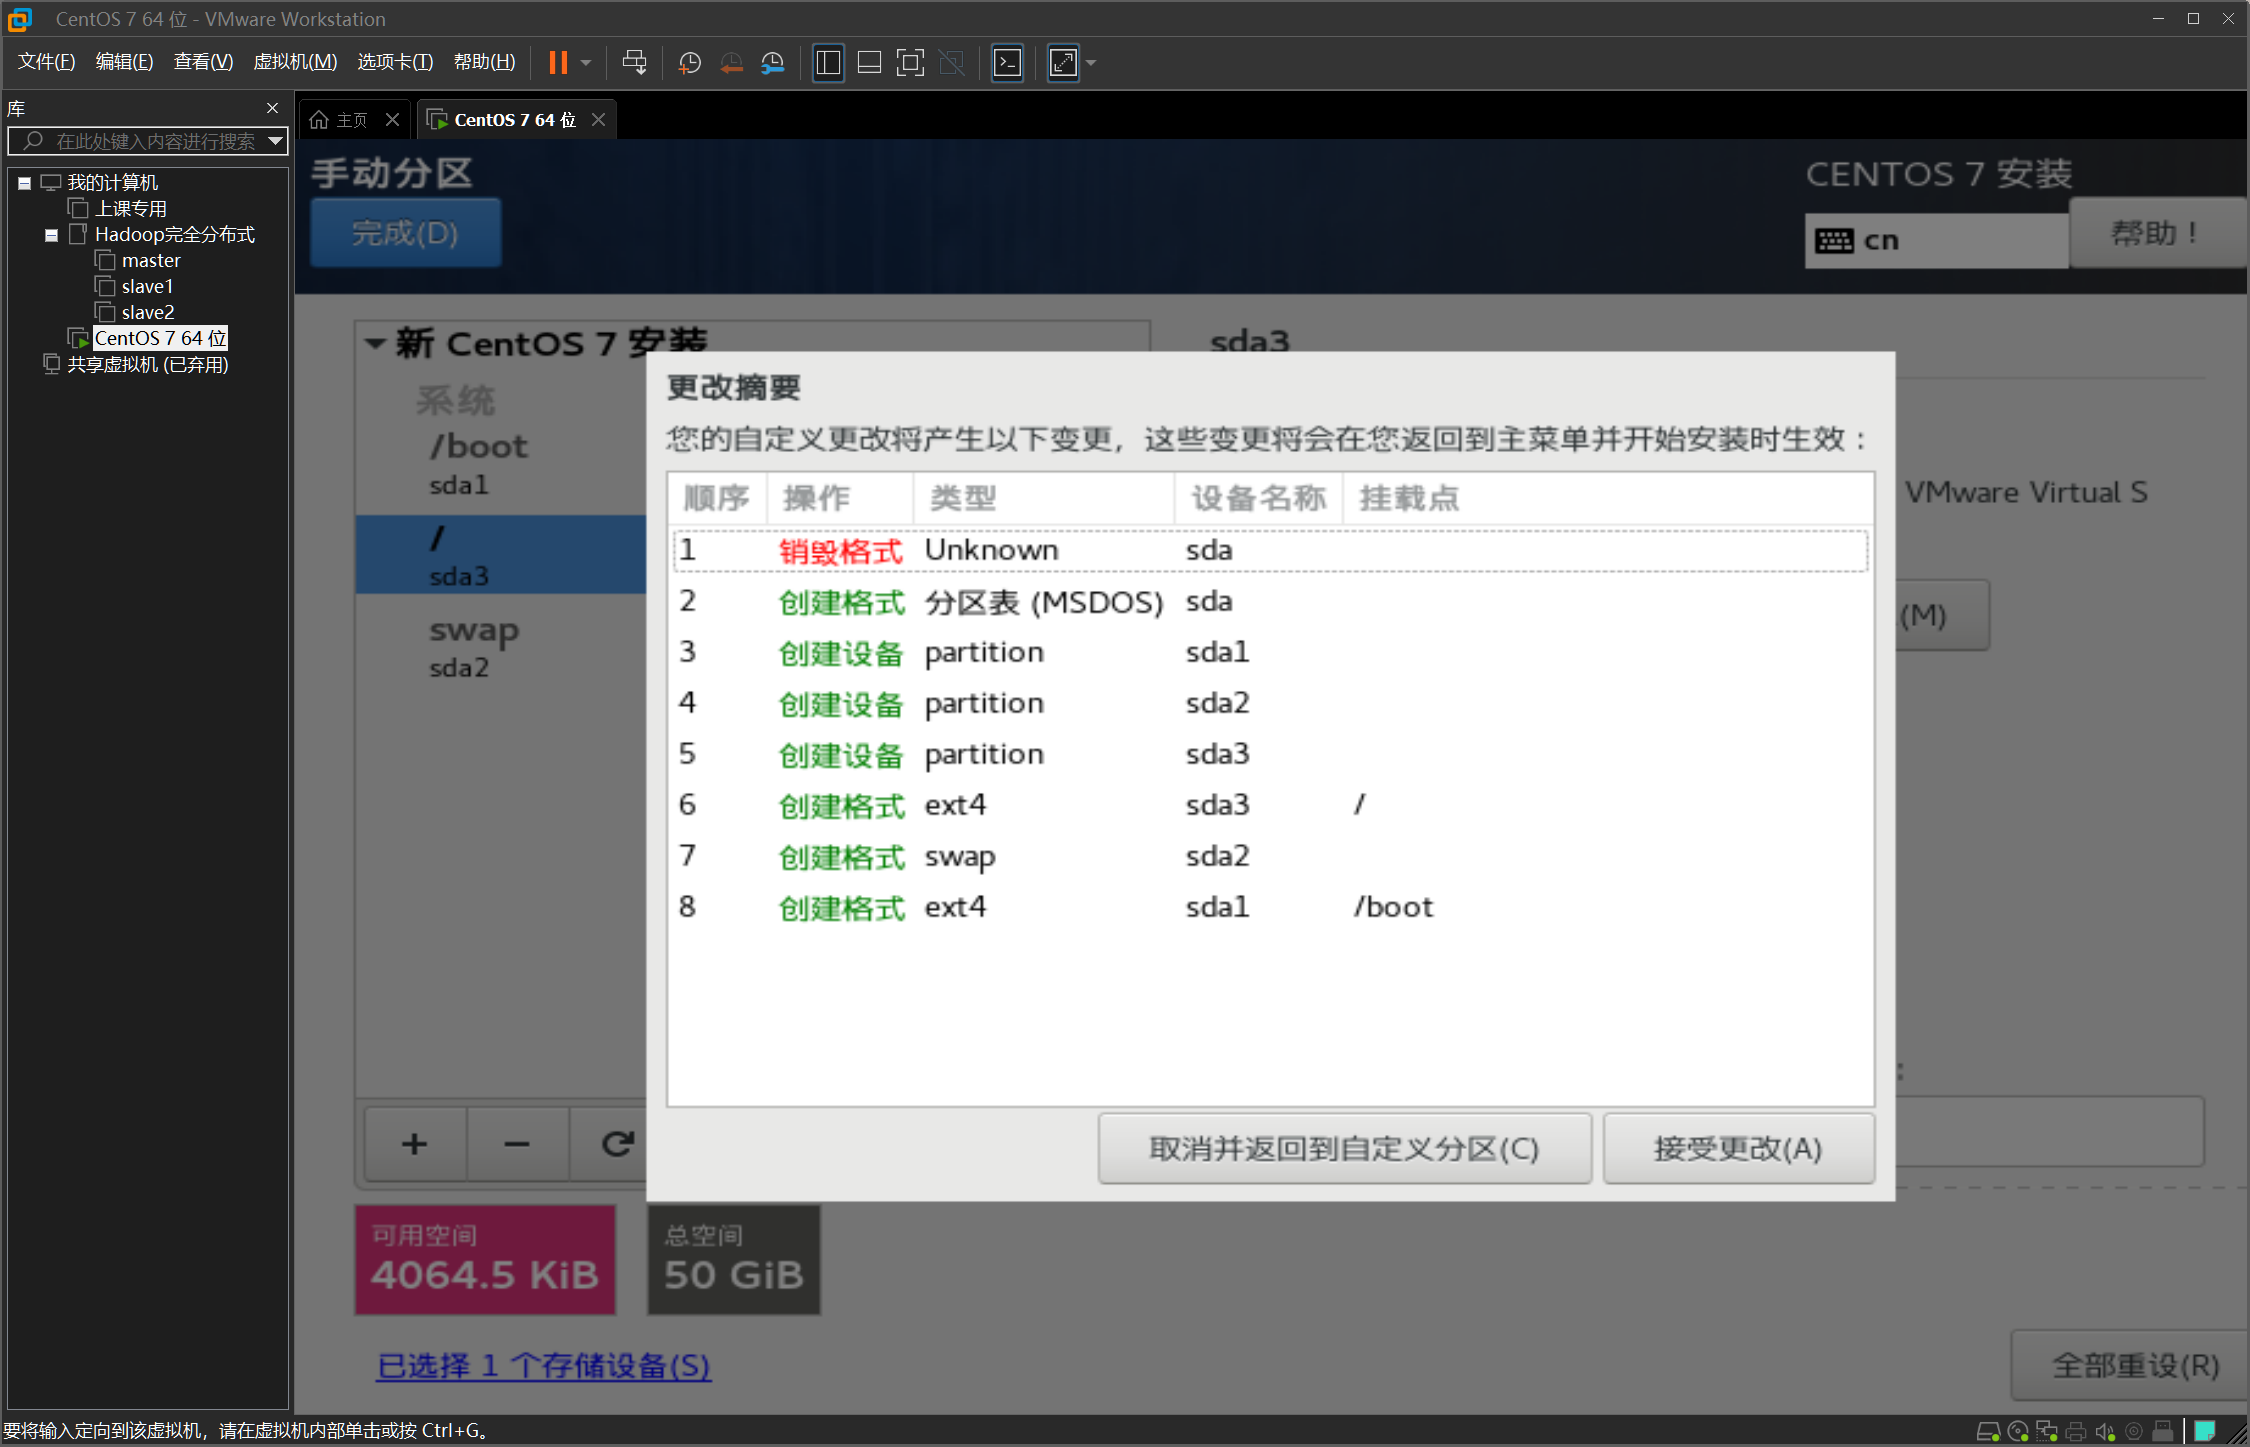
Task: Send Ctrl+Alt+Del to the VM
Action: point(634,63)
